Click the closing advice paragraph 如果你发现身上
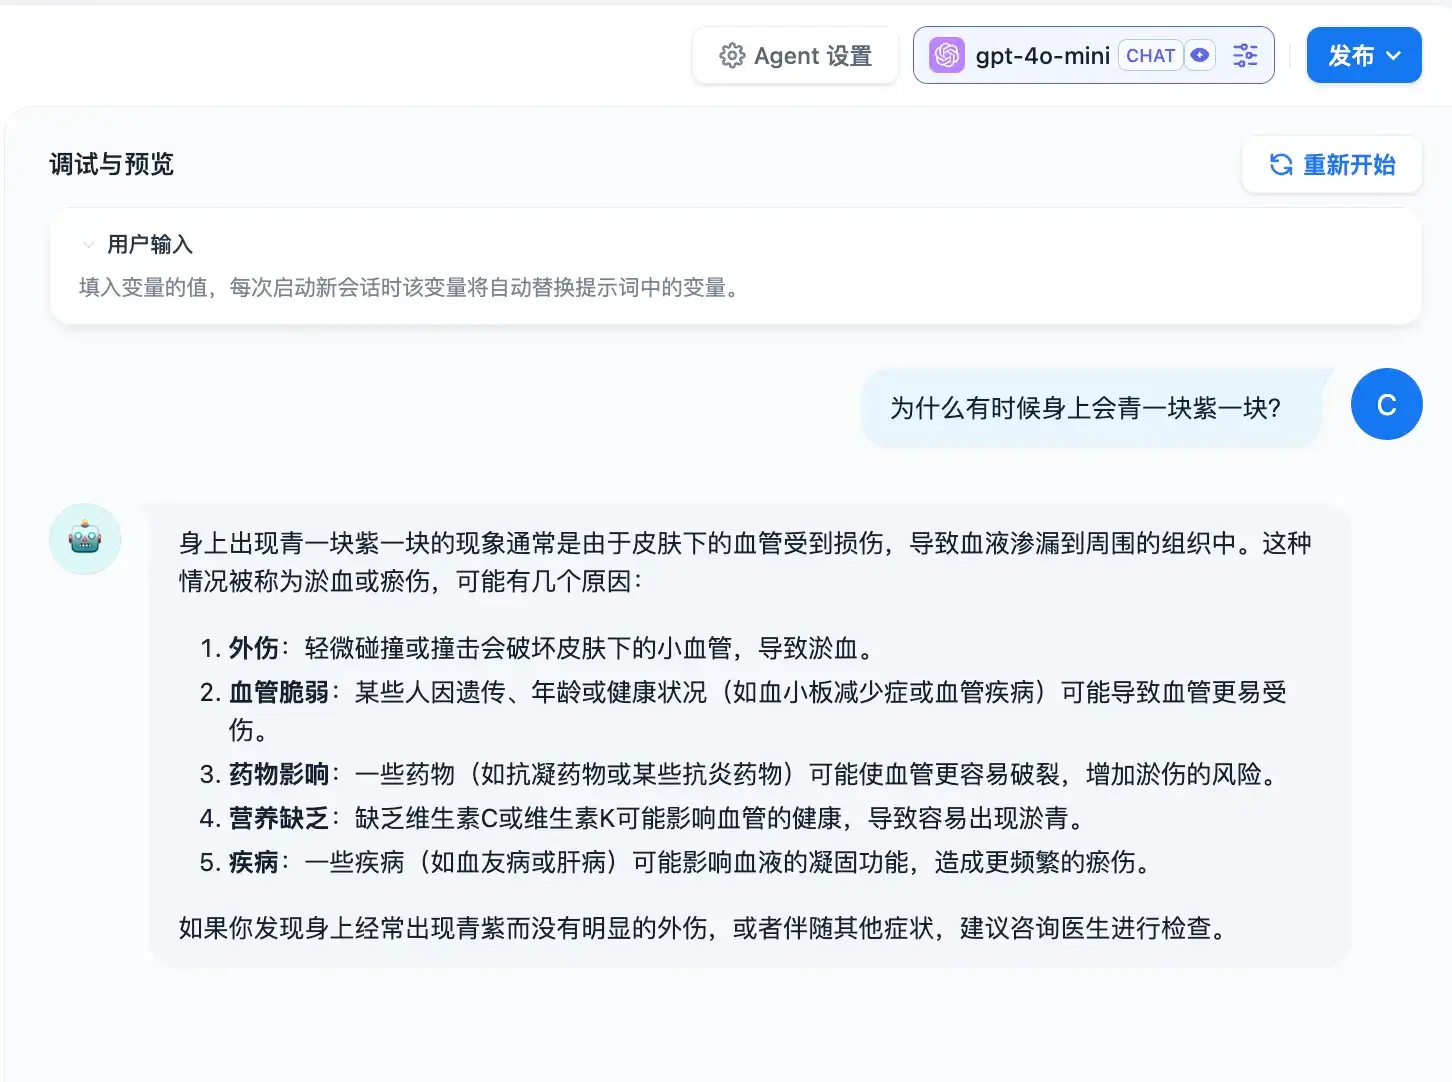 tap(705, 928)
